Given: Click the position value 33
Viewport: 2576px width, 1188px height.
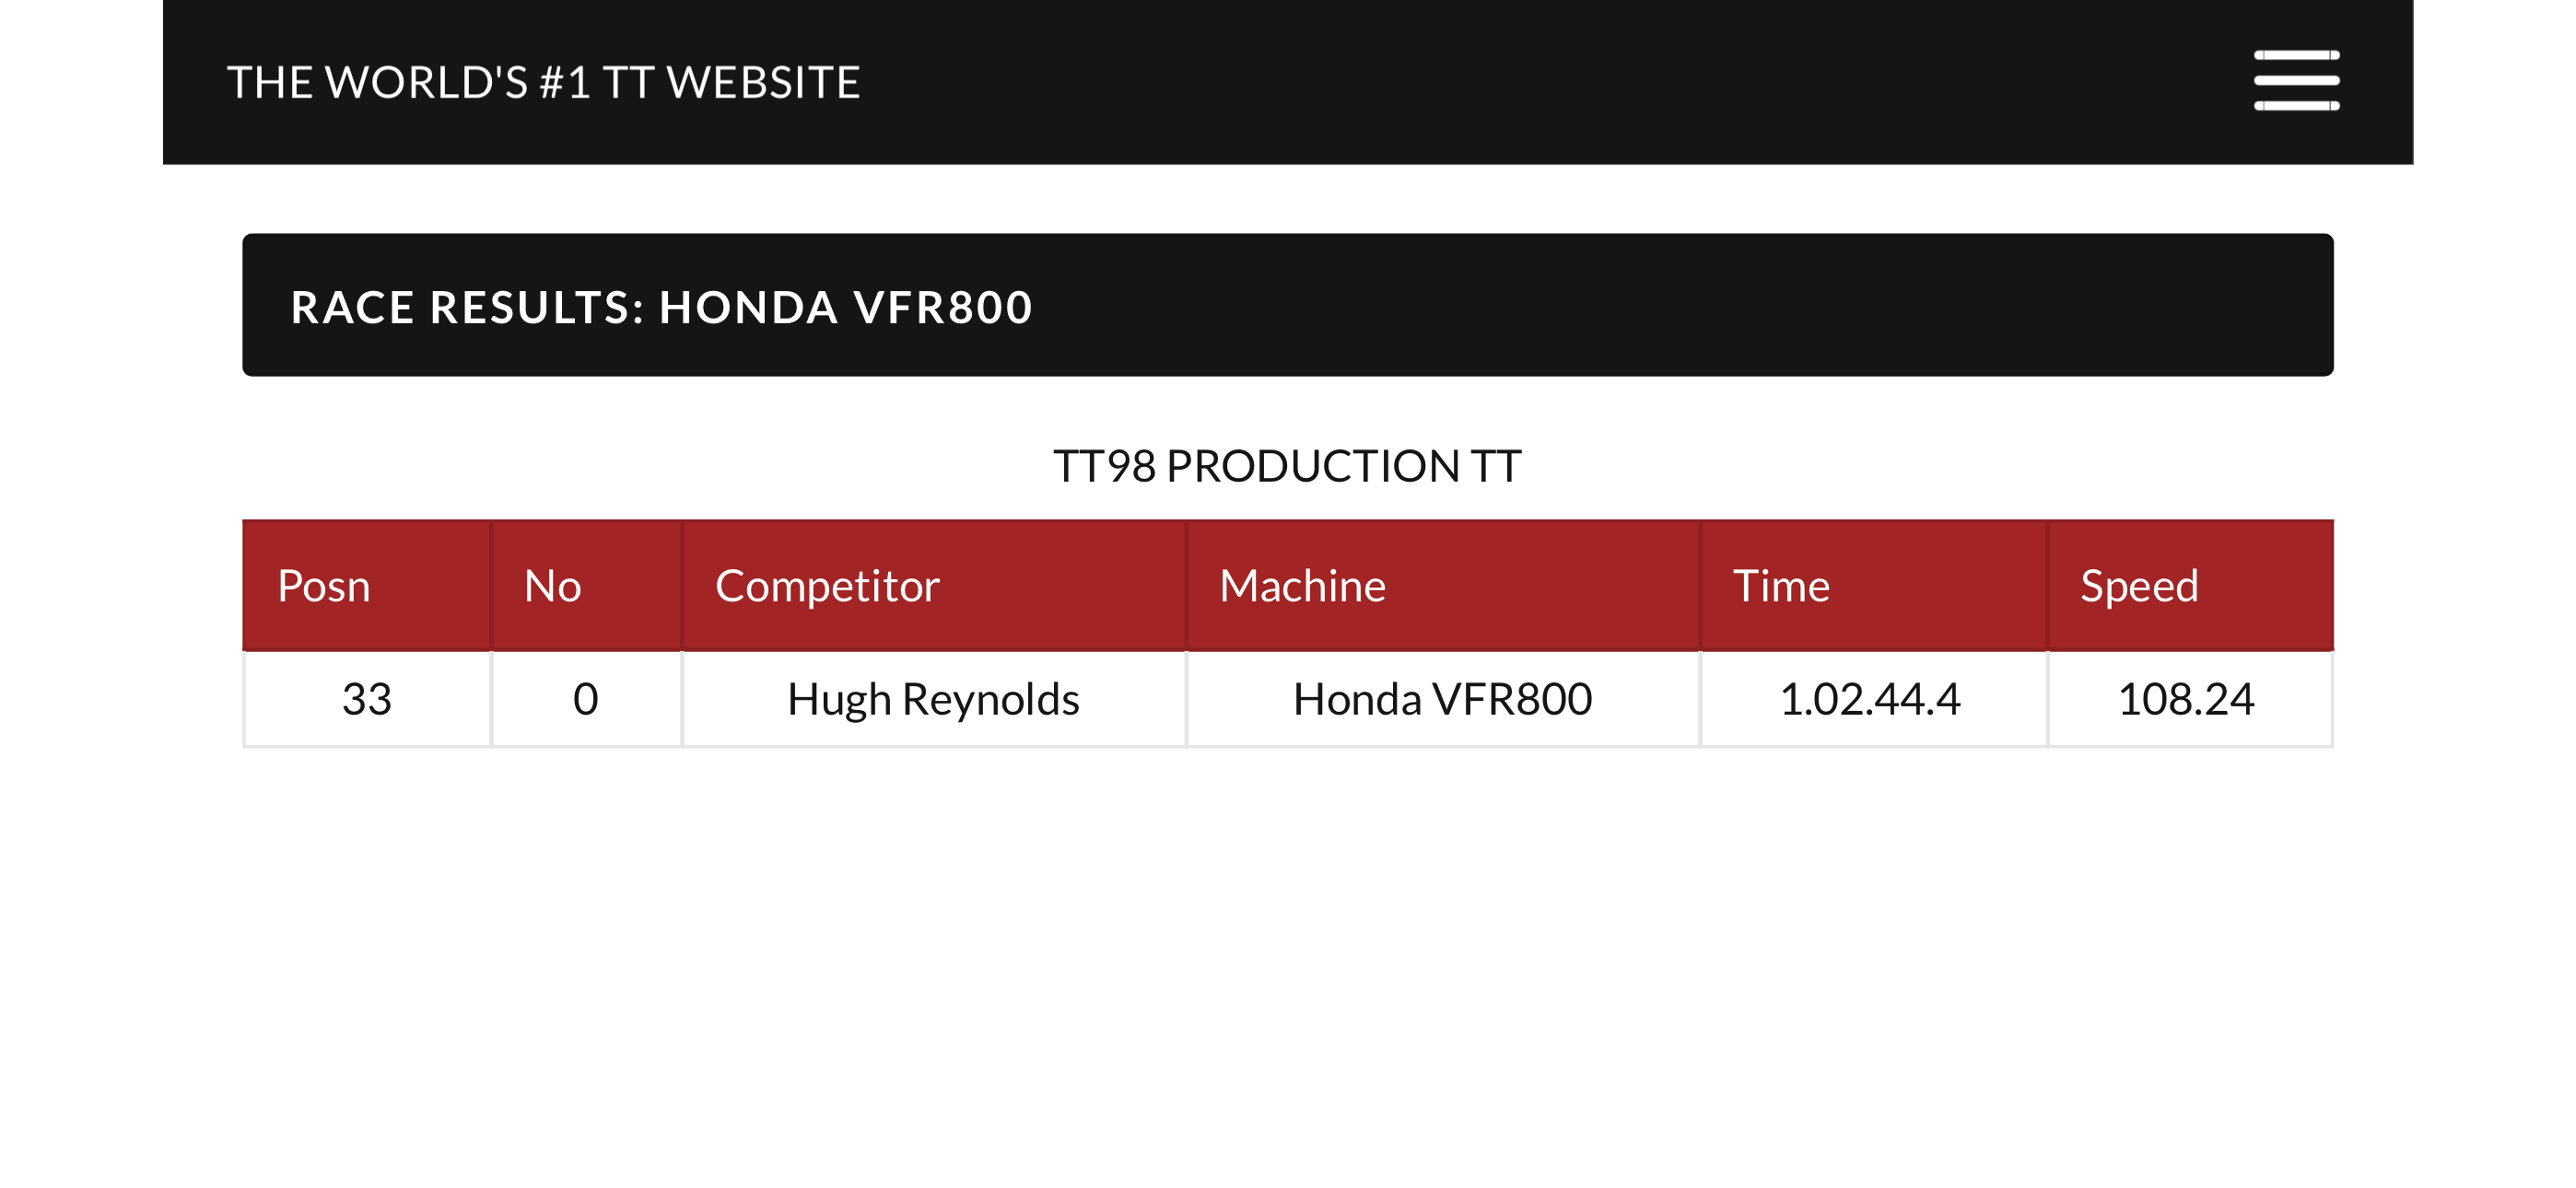Looking at the screenshot, I should 367,699.
